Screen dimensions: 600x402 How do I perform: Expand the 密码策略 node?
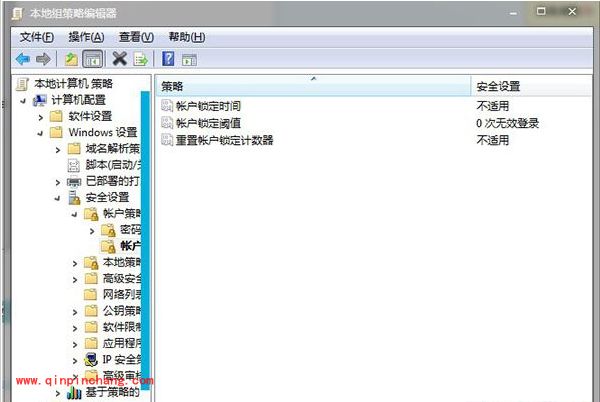pos(92,231)
